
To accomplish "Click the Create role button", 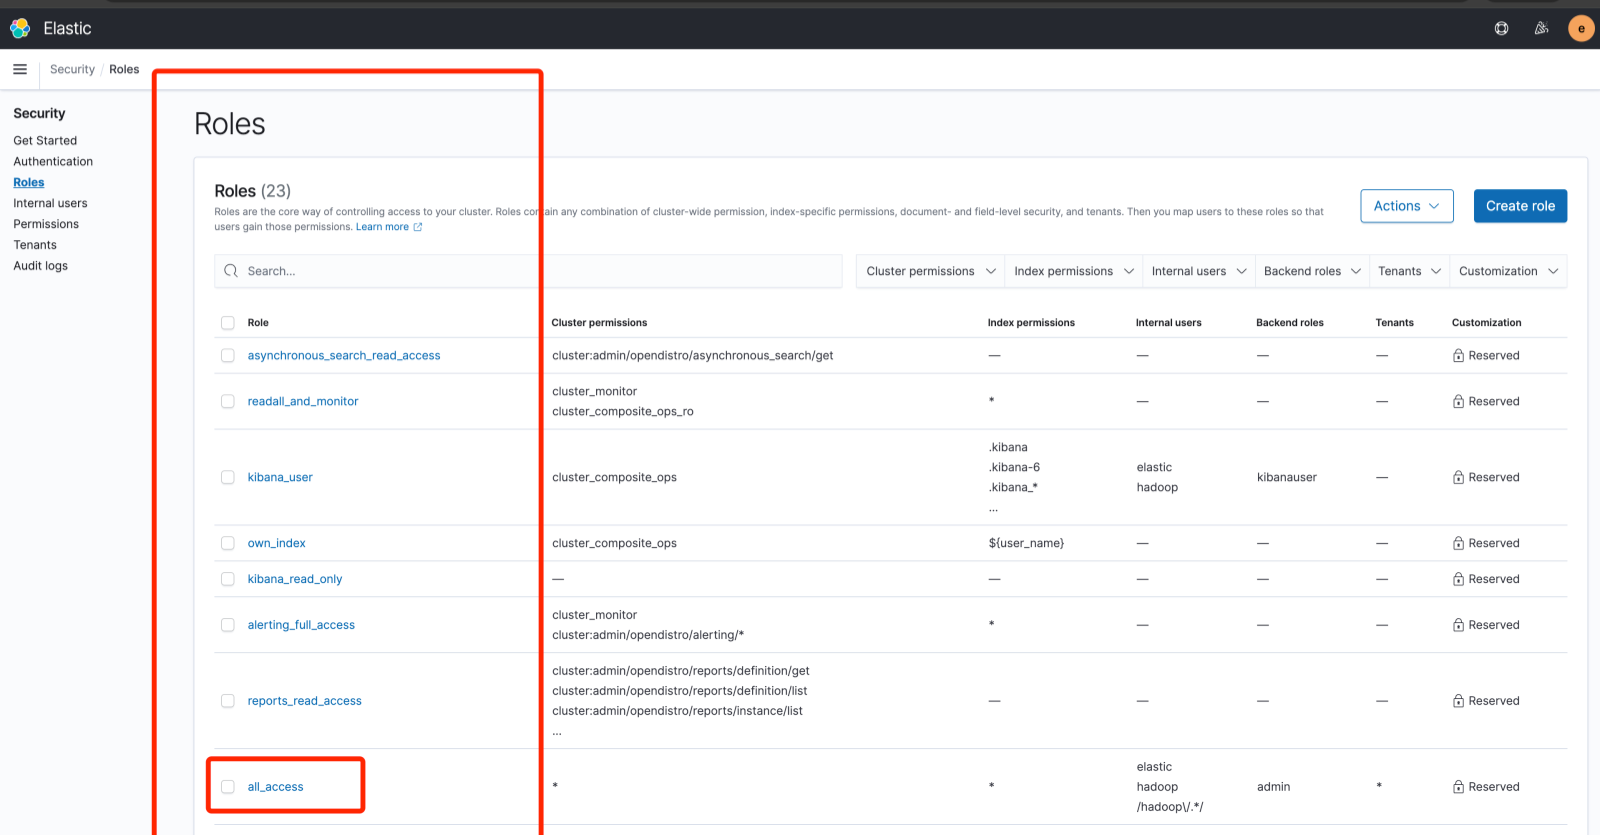I will (1520, 206).
